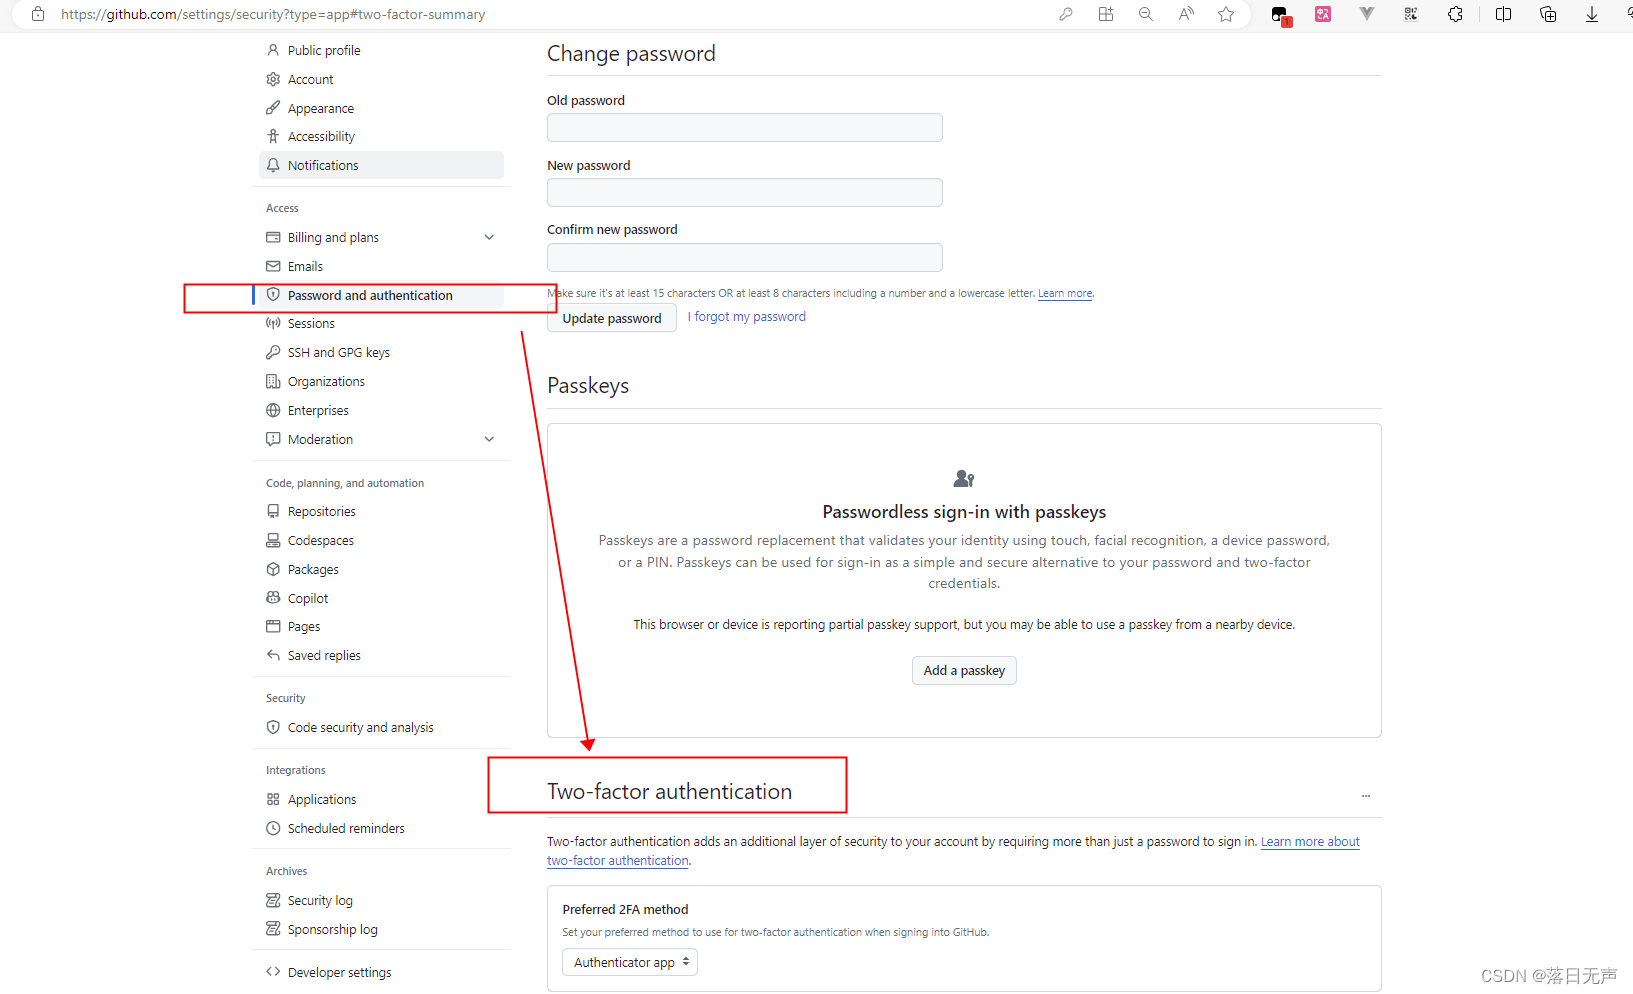Click the Appearance paintbrush icon
Screen dimensions: 1633x994
pyautogui.click(x=273, y=108)
